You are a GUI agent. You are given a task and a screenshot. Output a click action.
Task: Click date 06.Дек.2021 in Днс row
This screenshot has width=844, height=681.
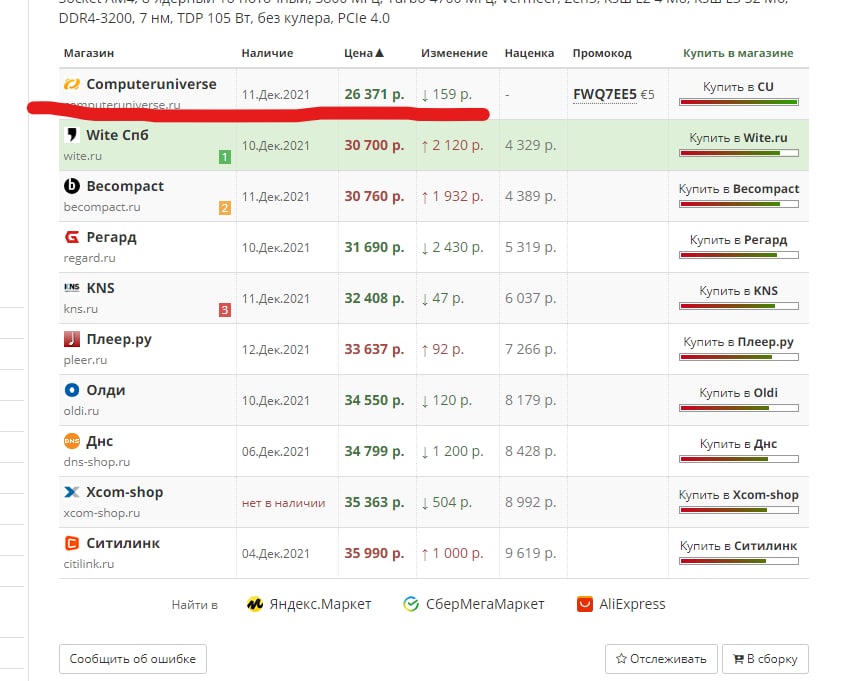tap(276, 452)
